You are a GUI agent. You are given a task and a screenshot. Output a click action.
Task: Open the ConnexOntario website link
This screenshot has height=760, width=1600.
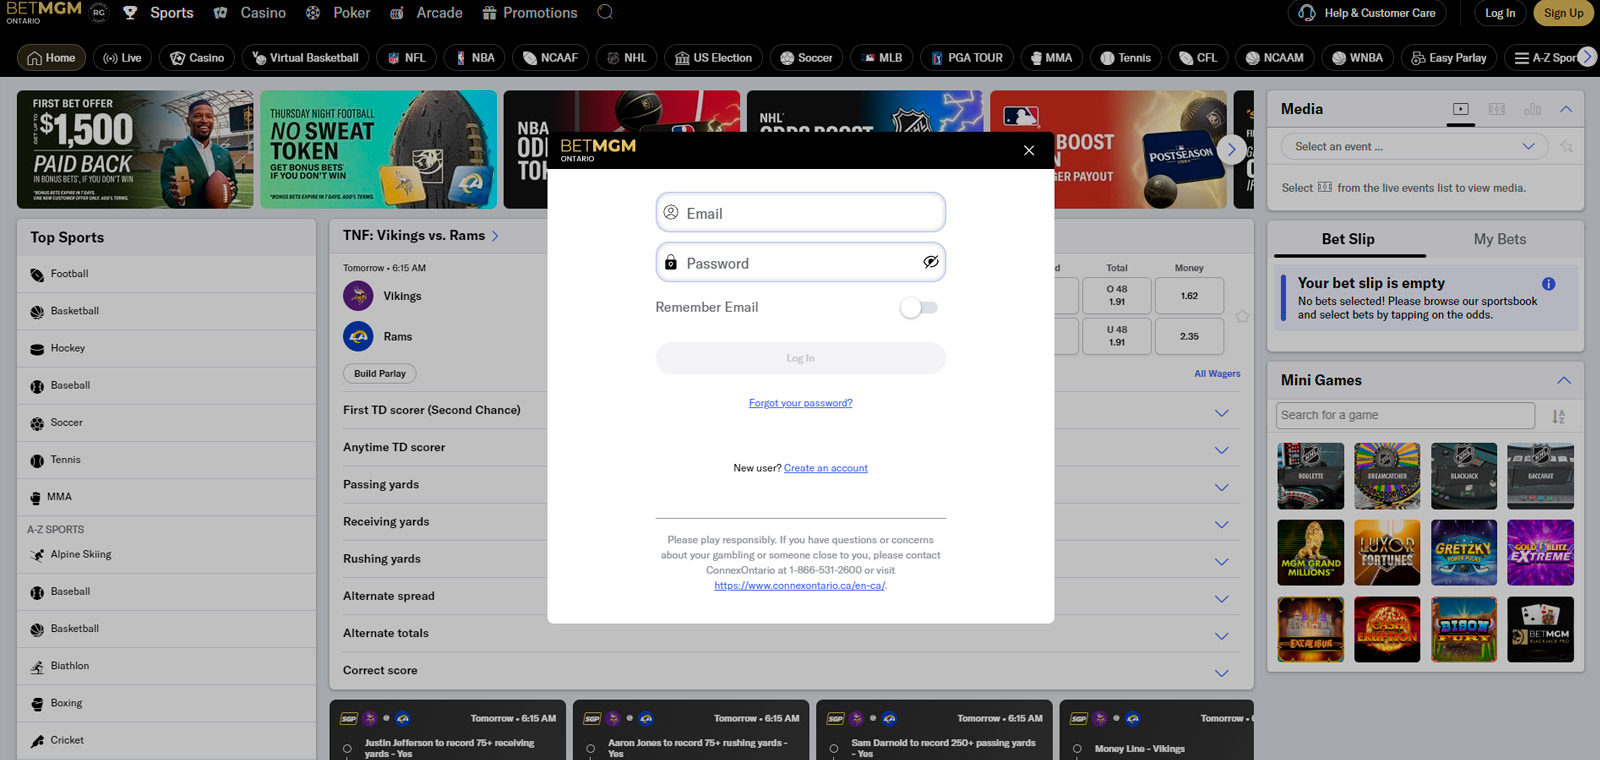pyautogui.click(x=800, y=586)
